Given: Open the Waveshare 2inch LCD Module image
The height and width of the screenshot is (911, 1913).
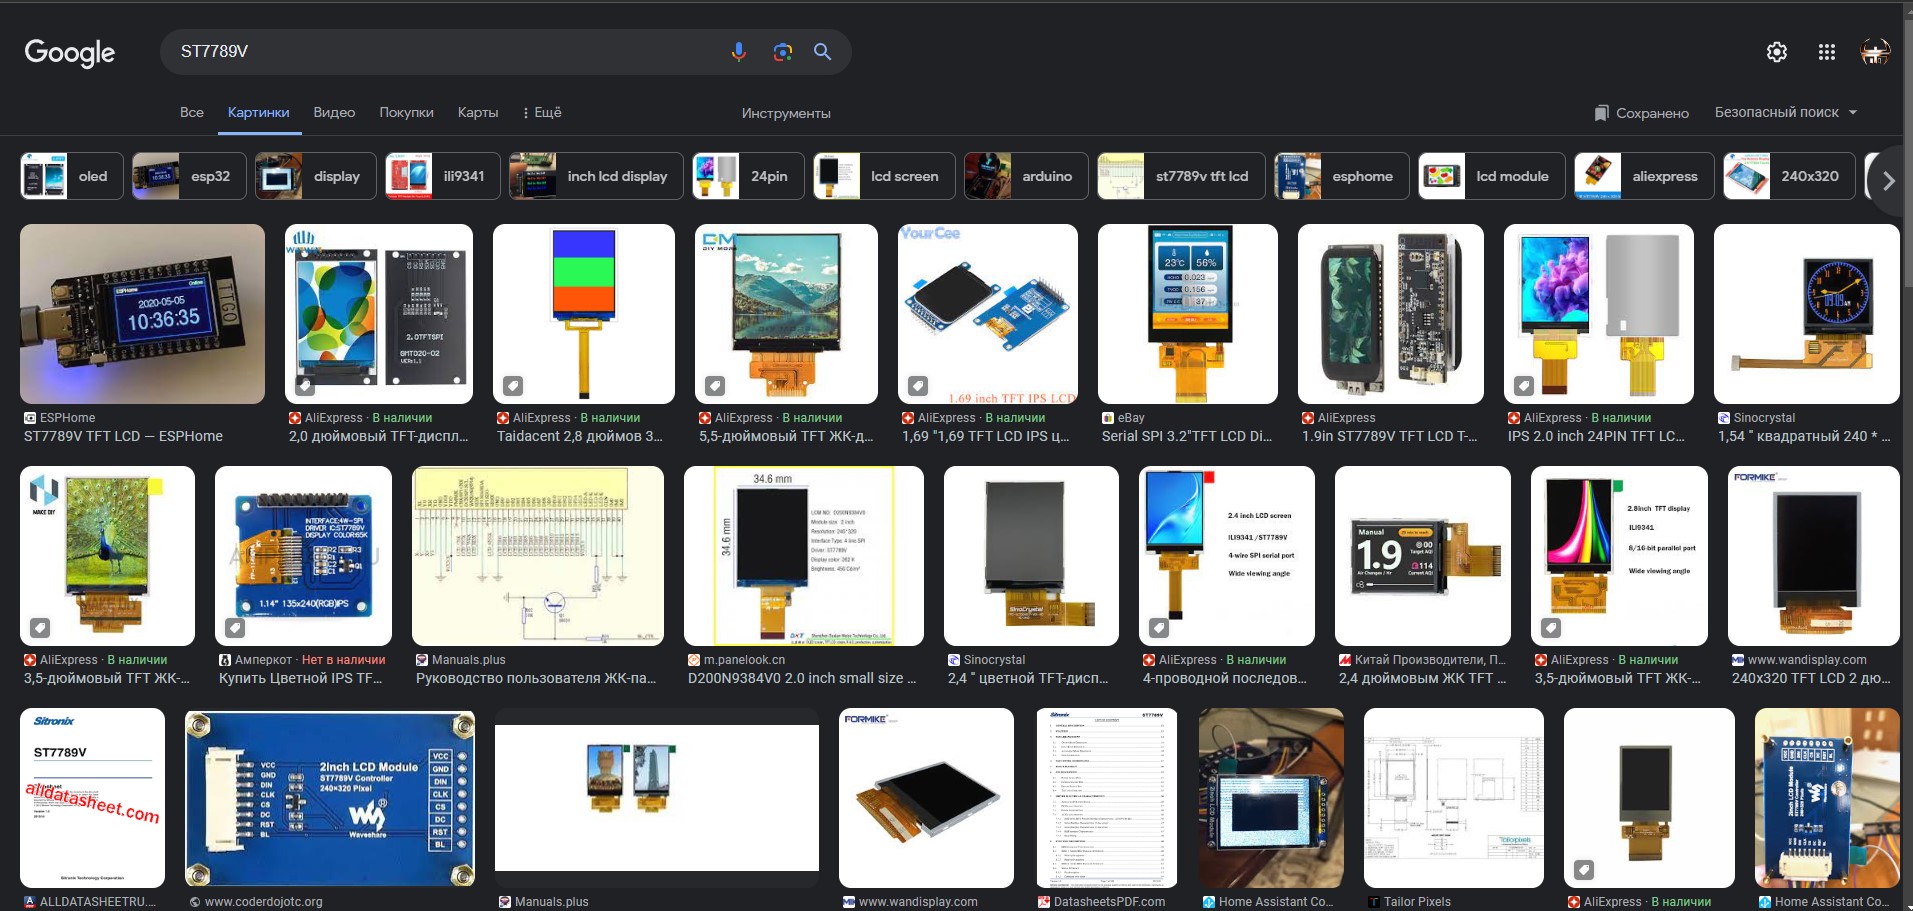Looking at the screenshot, I should (x=330, y=798).
